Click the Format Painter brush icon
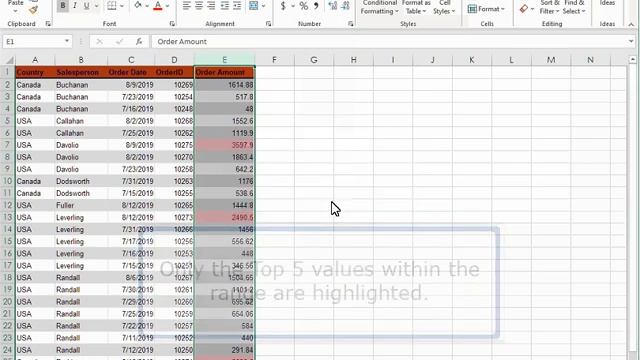This screenshot has width=640, height=360. tap(33, 9)
